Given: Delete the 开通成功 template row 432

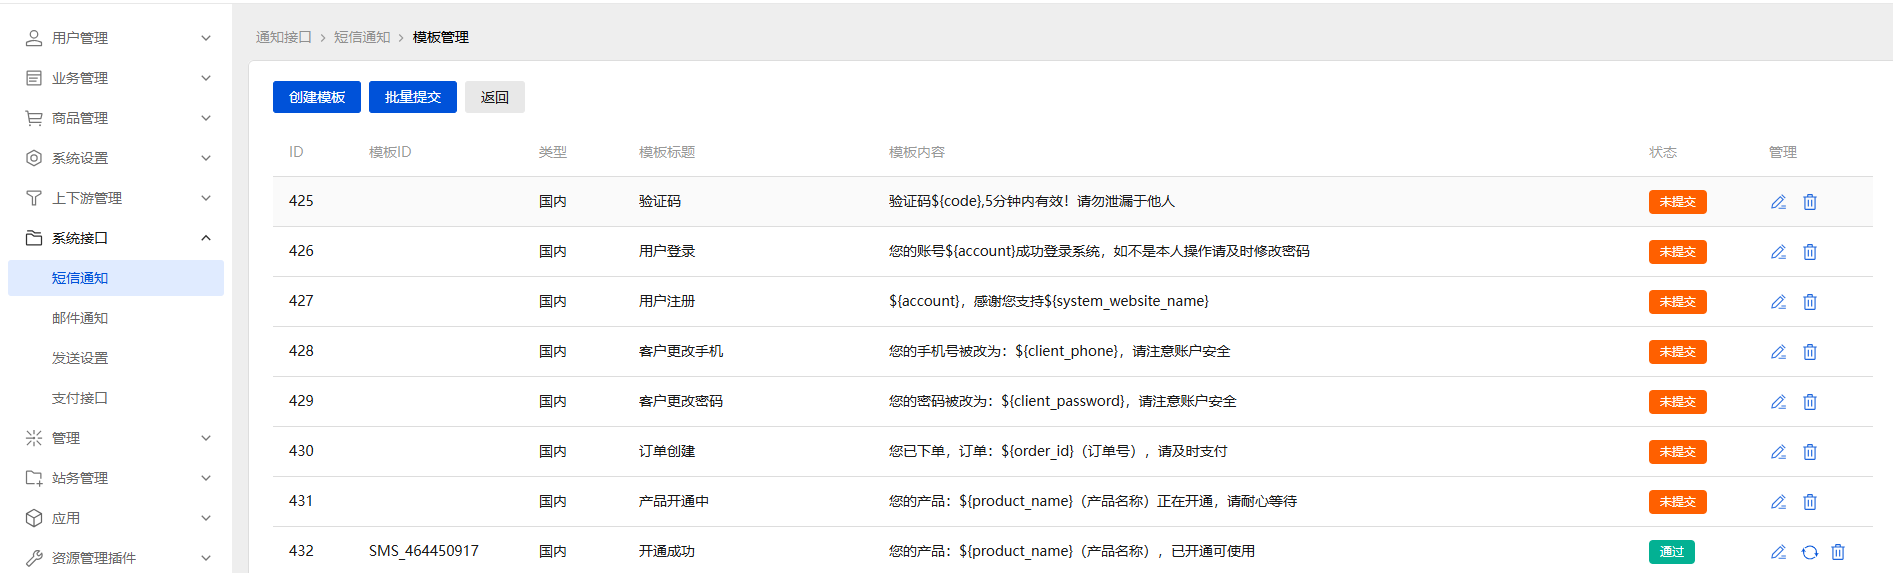Looking at the screenshot, I should 1838,552.
